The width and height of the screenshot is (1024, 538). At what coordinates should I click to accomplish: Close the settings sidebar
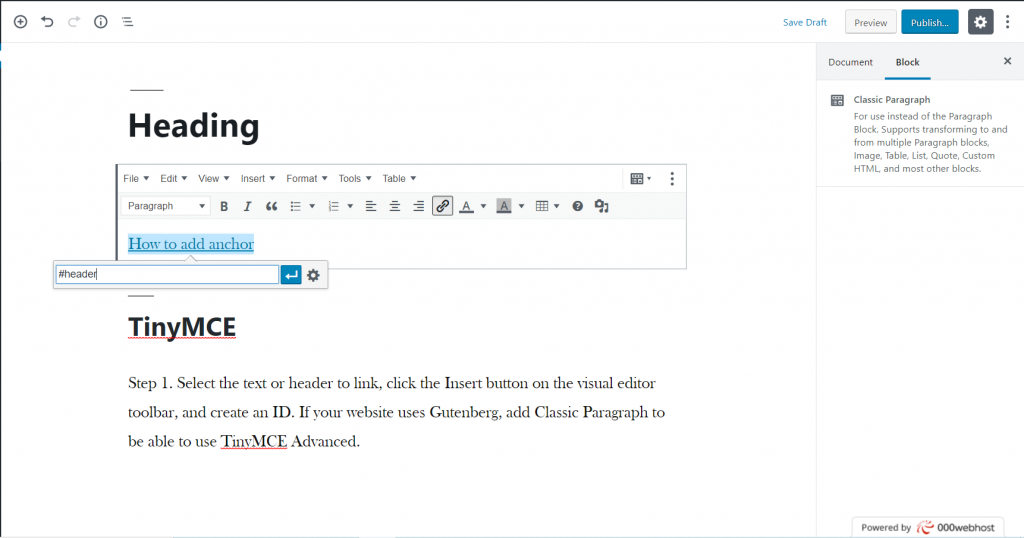pyautogui.click(x=1007, y=61)
